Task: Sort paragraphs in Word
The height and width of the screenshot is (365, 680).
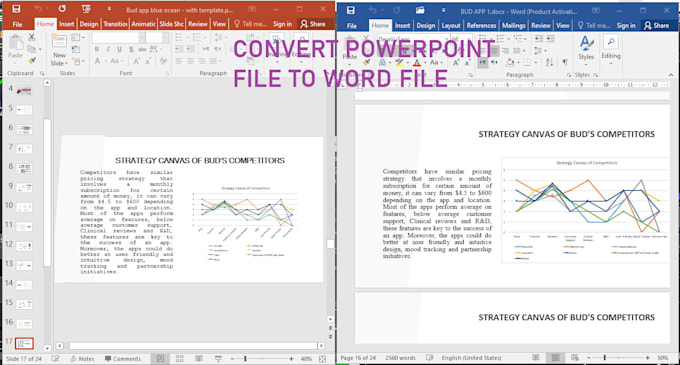Action: [x=549, y=63]
